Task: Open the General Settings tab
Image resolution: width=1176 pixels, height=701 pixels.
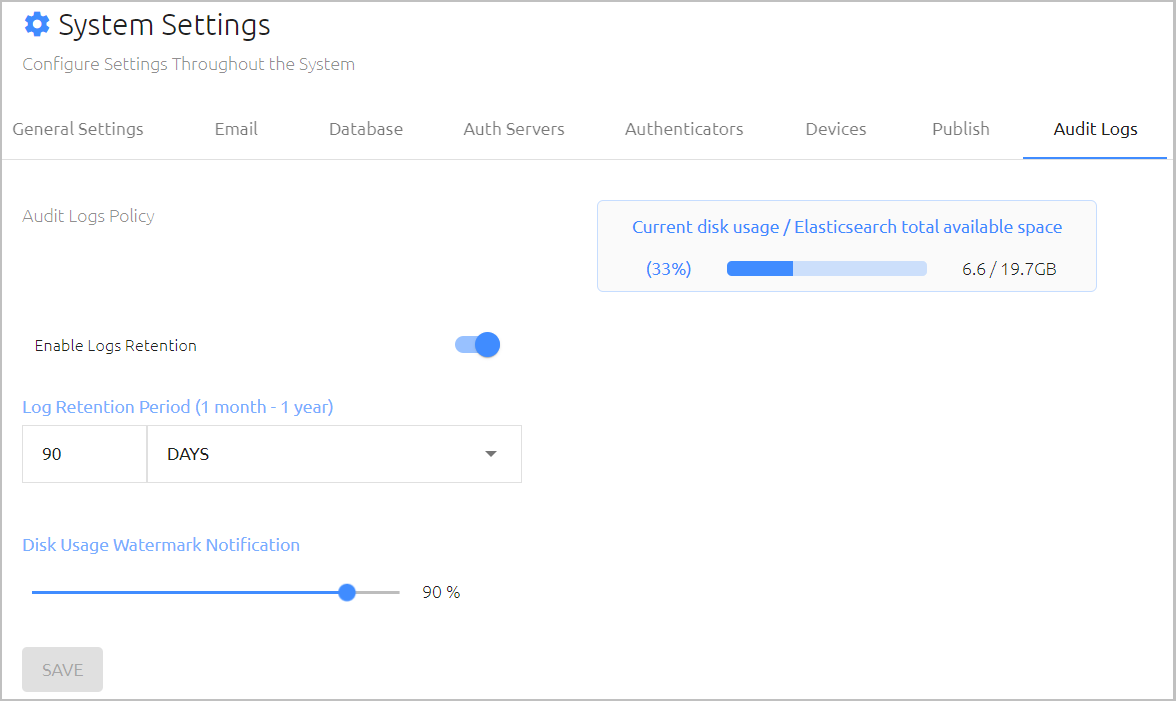Action: (78, 129)
